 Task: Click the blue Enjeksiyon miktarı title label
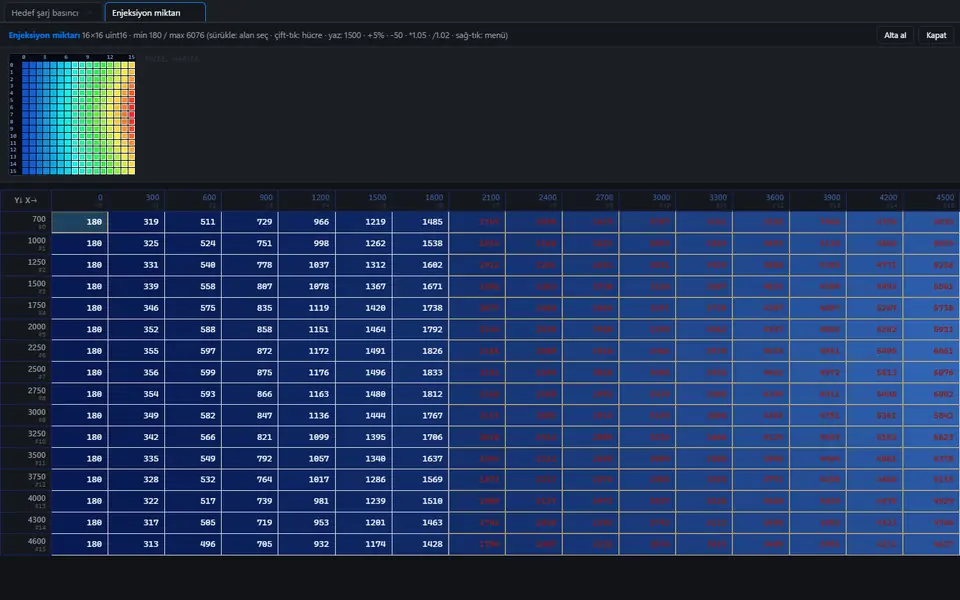point(44,36)
